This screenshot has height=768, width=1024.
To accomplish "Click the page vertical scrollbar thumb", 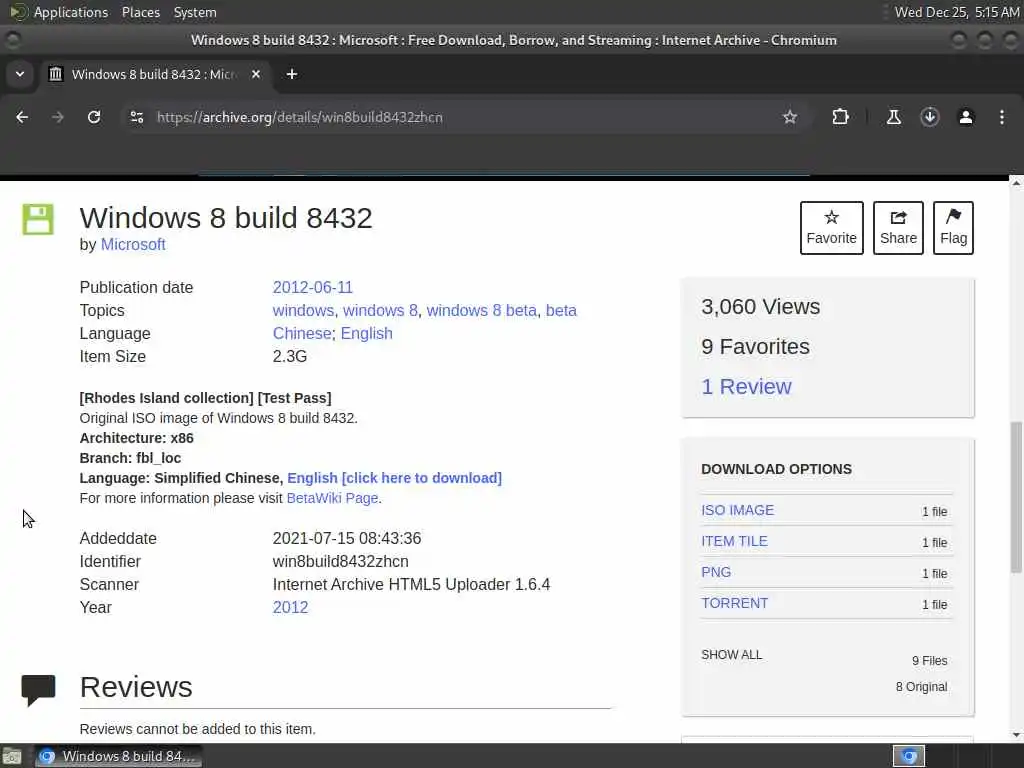I will [x=1016, y=496].
